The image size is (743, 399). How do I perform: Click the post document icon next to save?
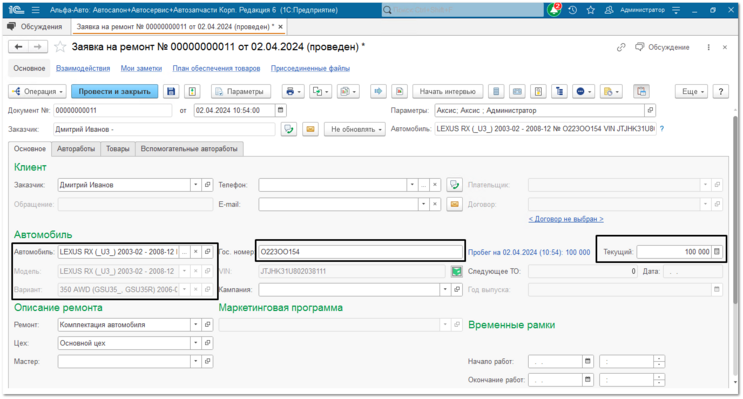pyautogui.click(x=192, y=91)
